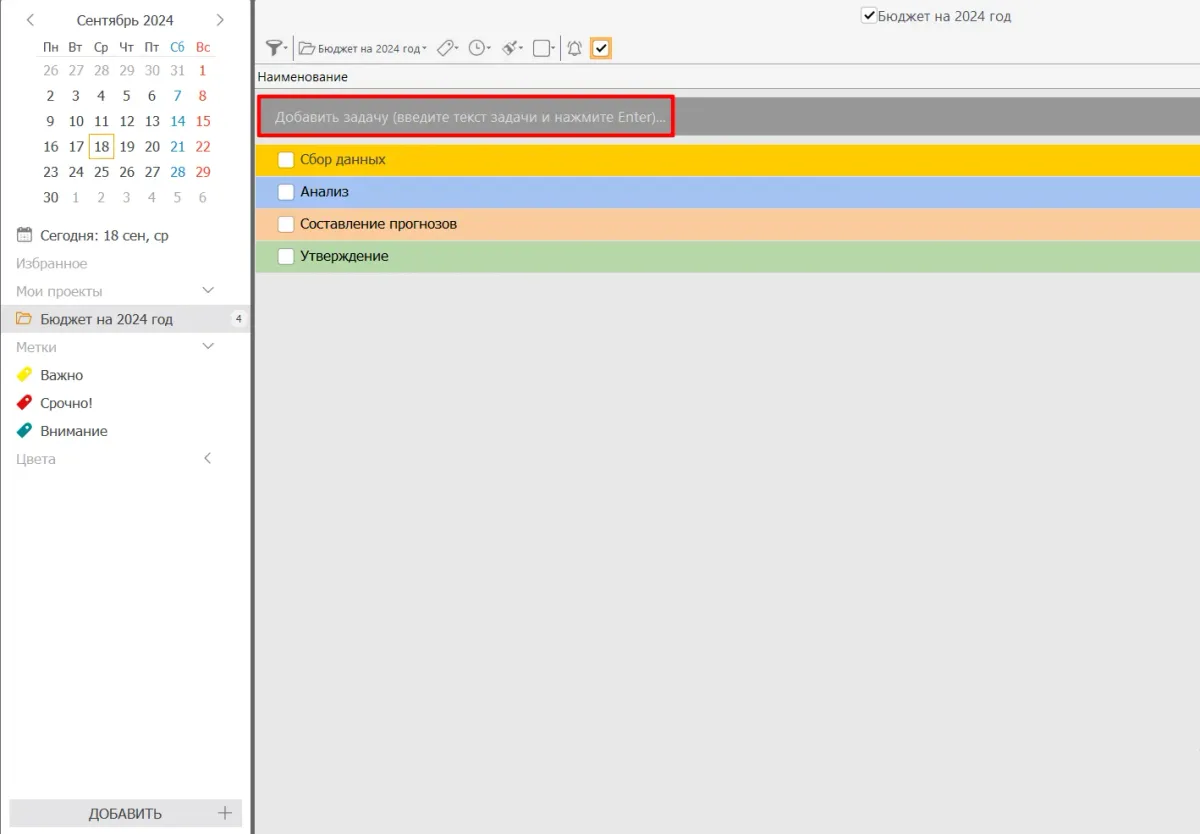Screen dimensions: 1200x834
Task: Collapse the Мои проекты section
Action: [x=208, y=291]
